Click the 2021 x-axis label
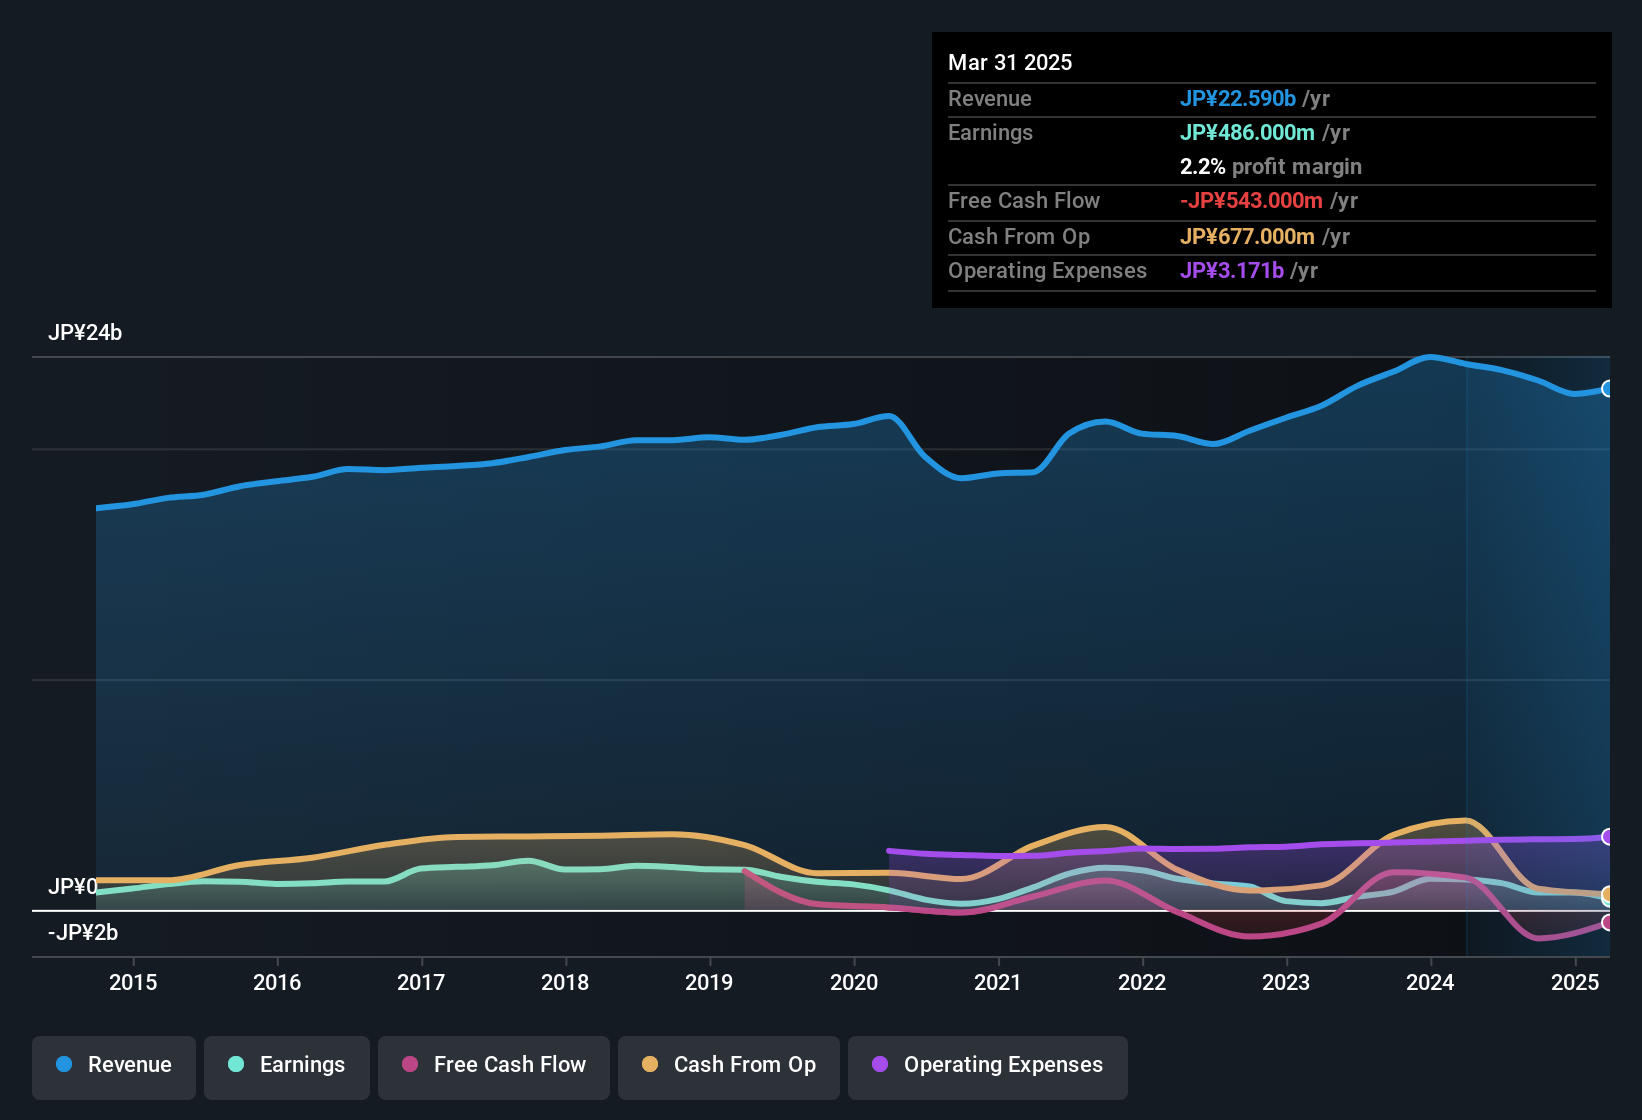Screen dimensions: 1642x1120 (x=998, y=982)
